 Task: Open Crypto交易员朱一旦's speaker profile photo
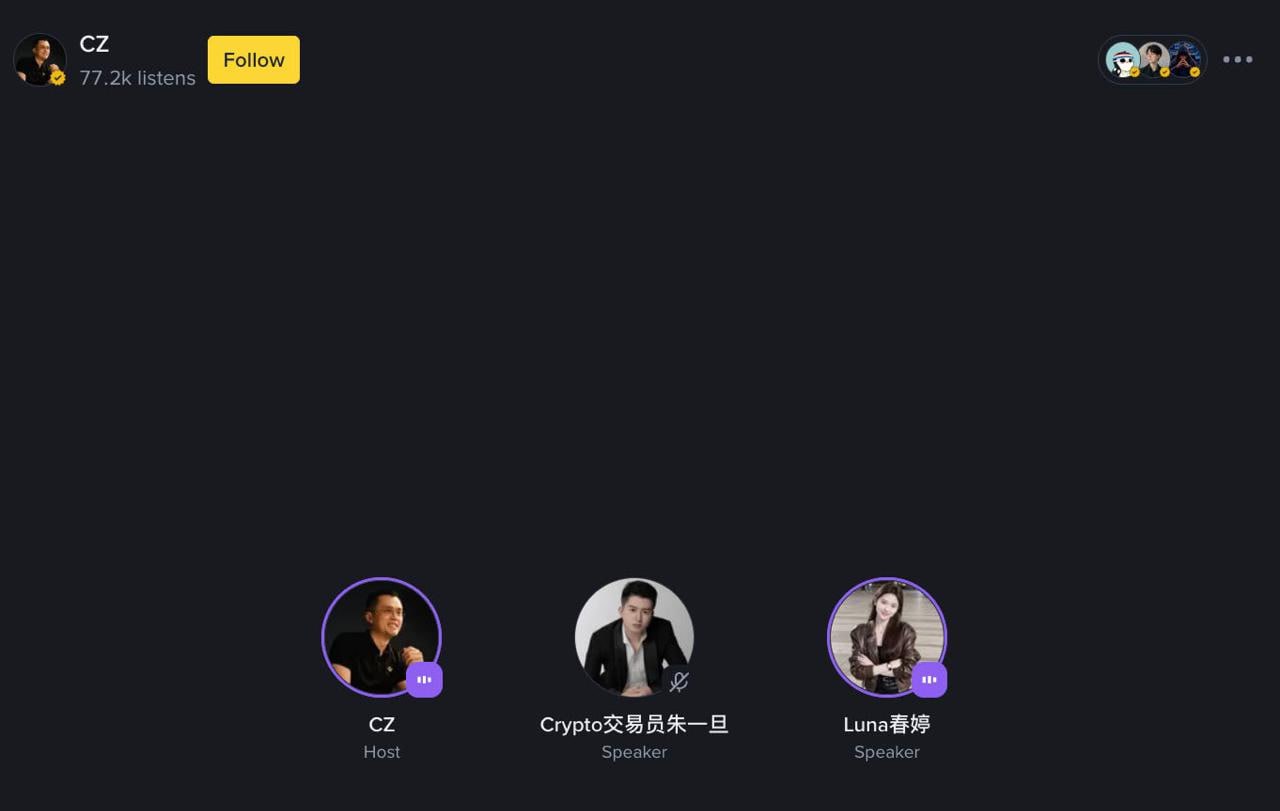pyautogui.click(x=634, y=637)
